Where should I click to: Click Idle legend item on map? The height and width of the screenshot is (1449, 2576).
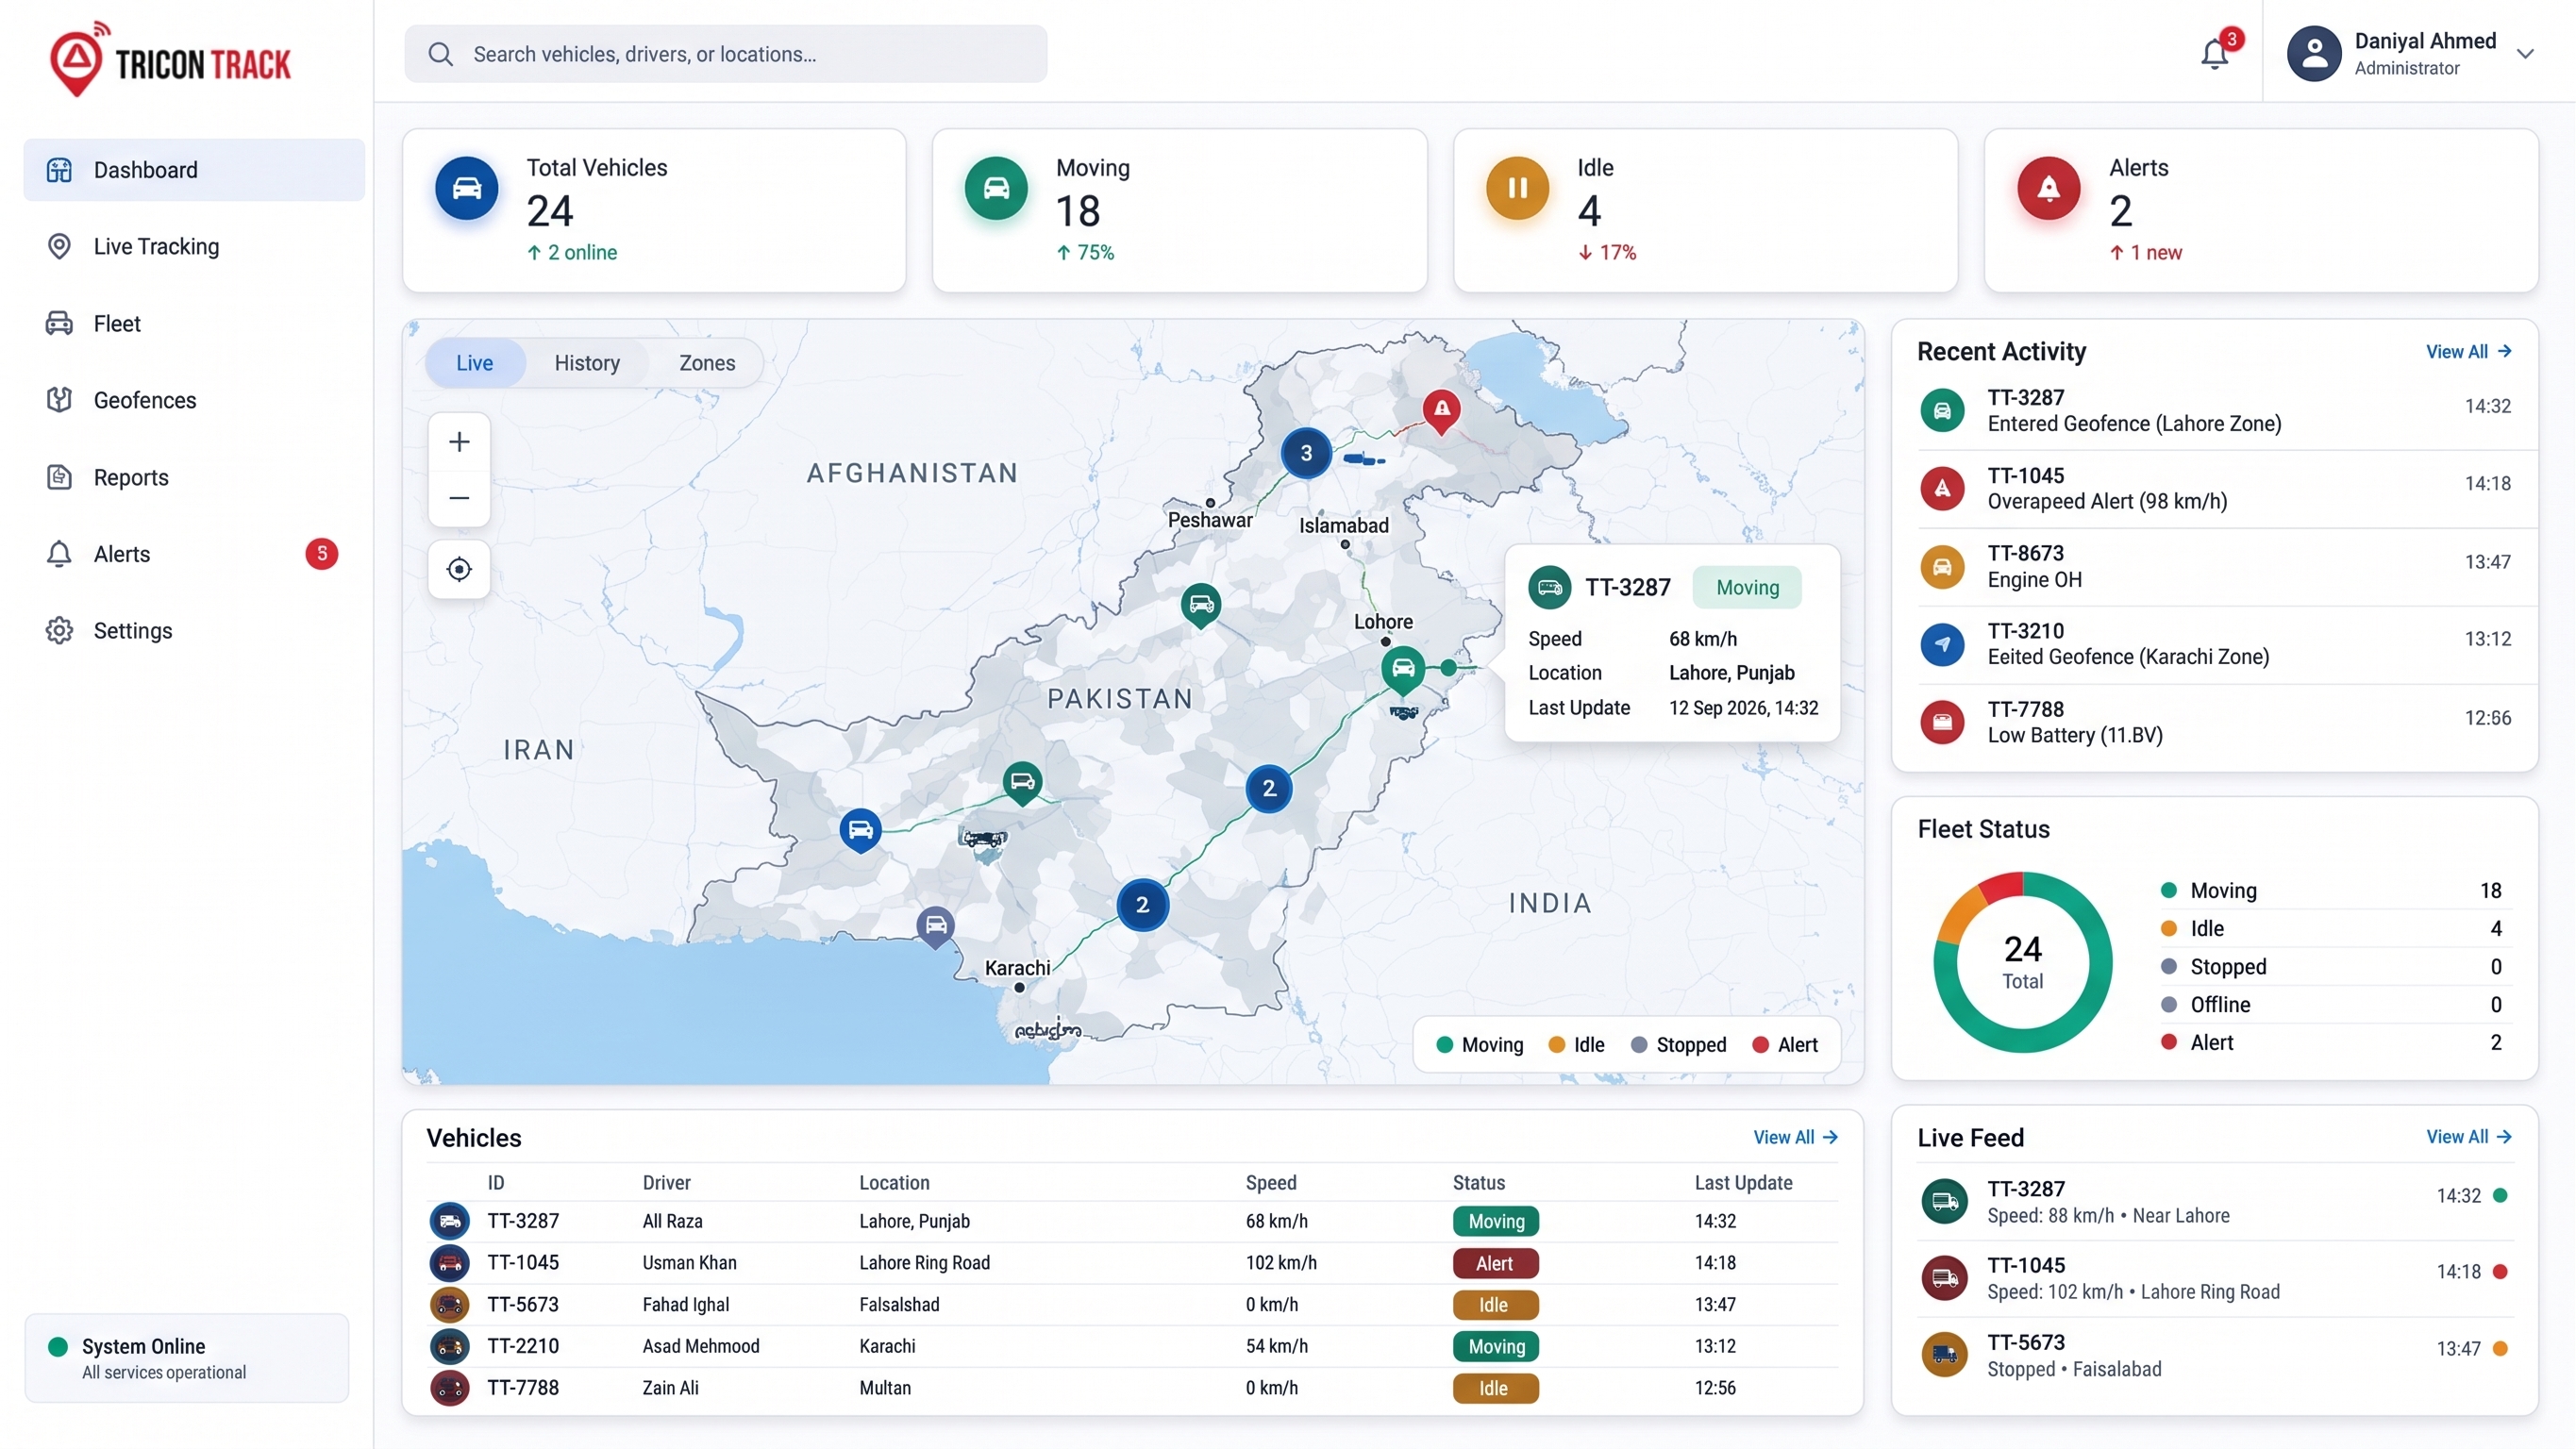(x=1576, y=1046)
